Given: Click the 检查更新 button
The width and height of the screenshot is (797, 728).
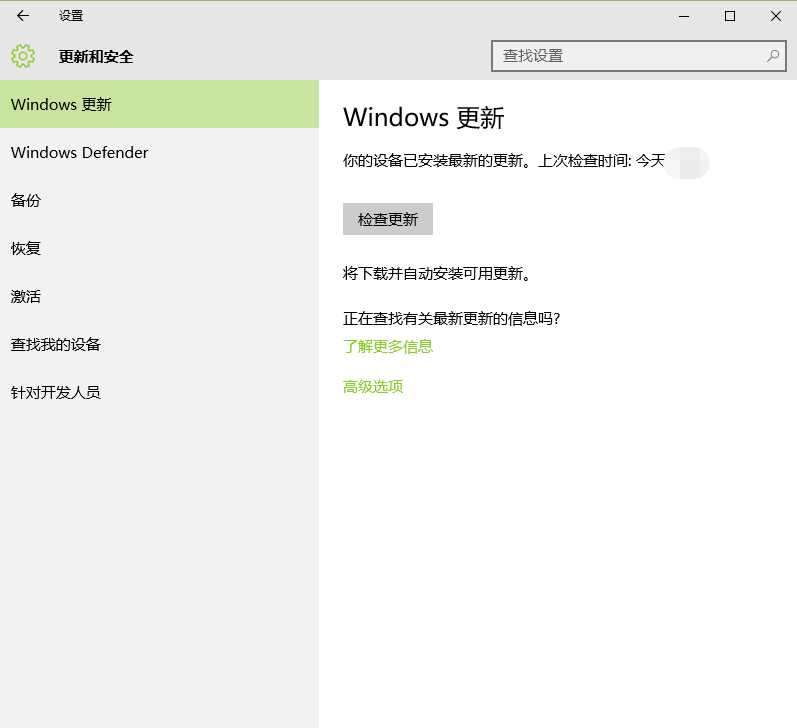Looking at the screenshot, I should (x=388, y=219).
